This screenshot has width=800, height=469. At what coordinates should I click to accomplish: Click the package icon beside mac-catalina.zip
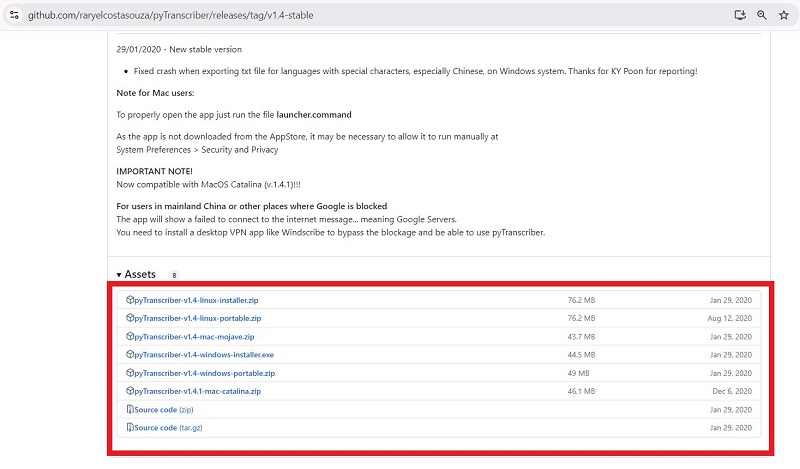(x=130, y=392)
